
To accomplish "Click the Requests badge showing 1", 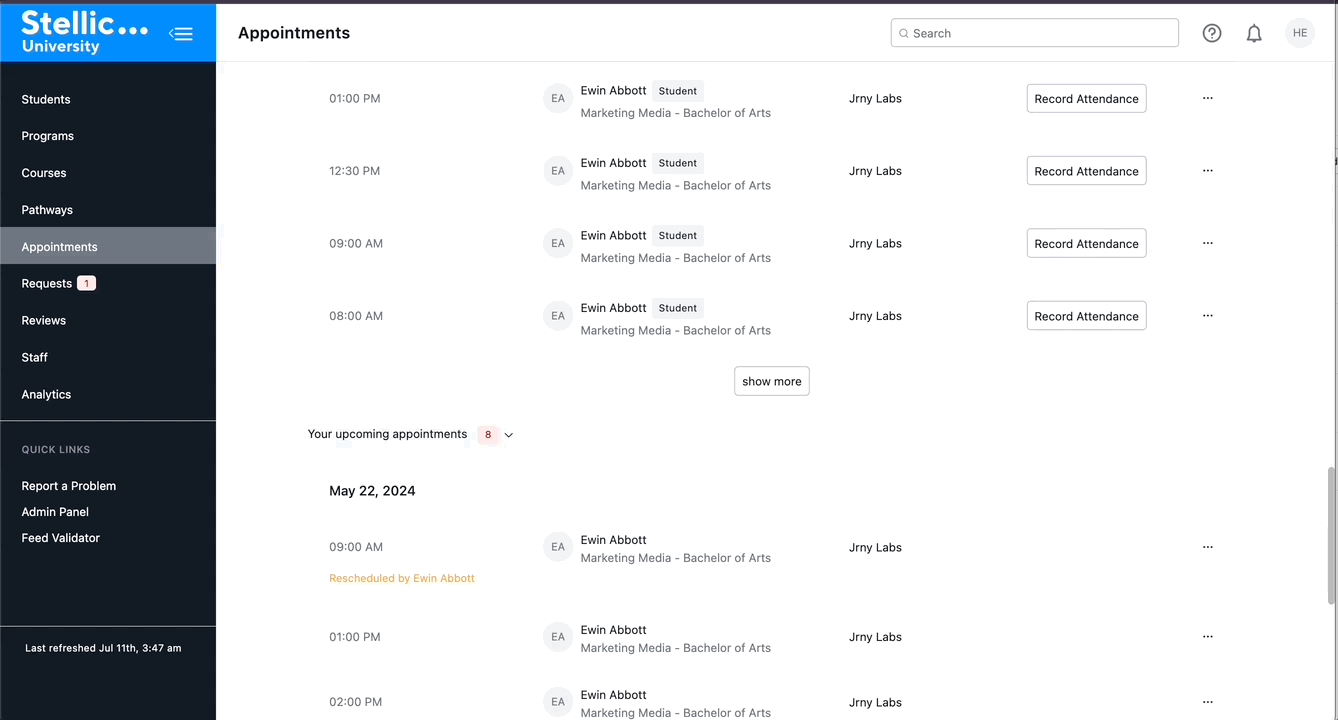I will [x=87, y=284].
